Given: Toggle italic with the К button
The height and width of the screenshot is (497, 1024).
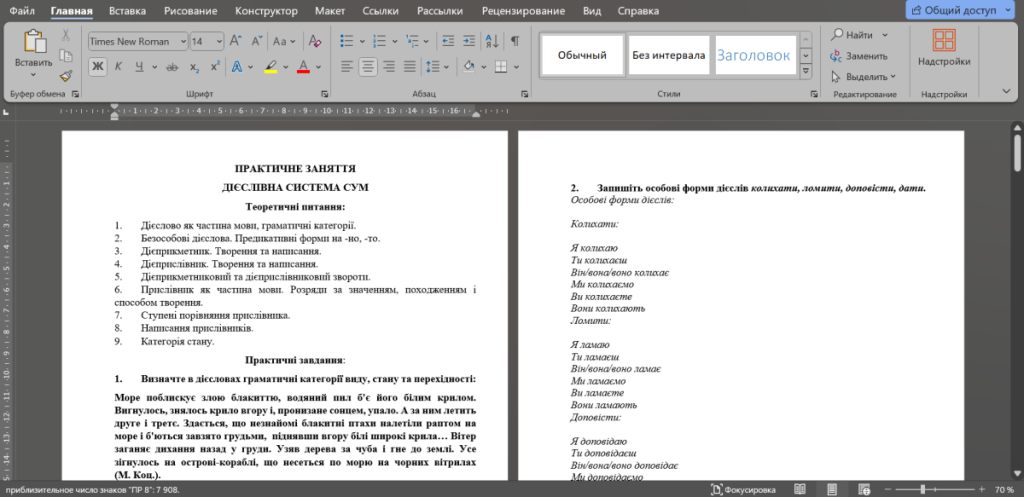Looking at the screenshot, I should [x=118, y=67].
